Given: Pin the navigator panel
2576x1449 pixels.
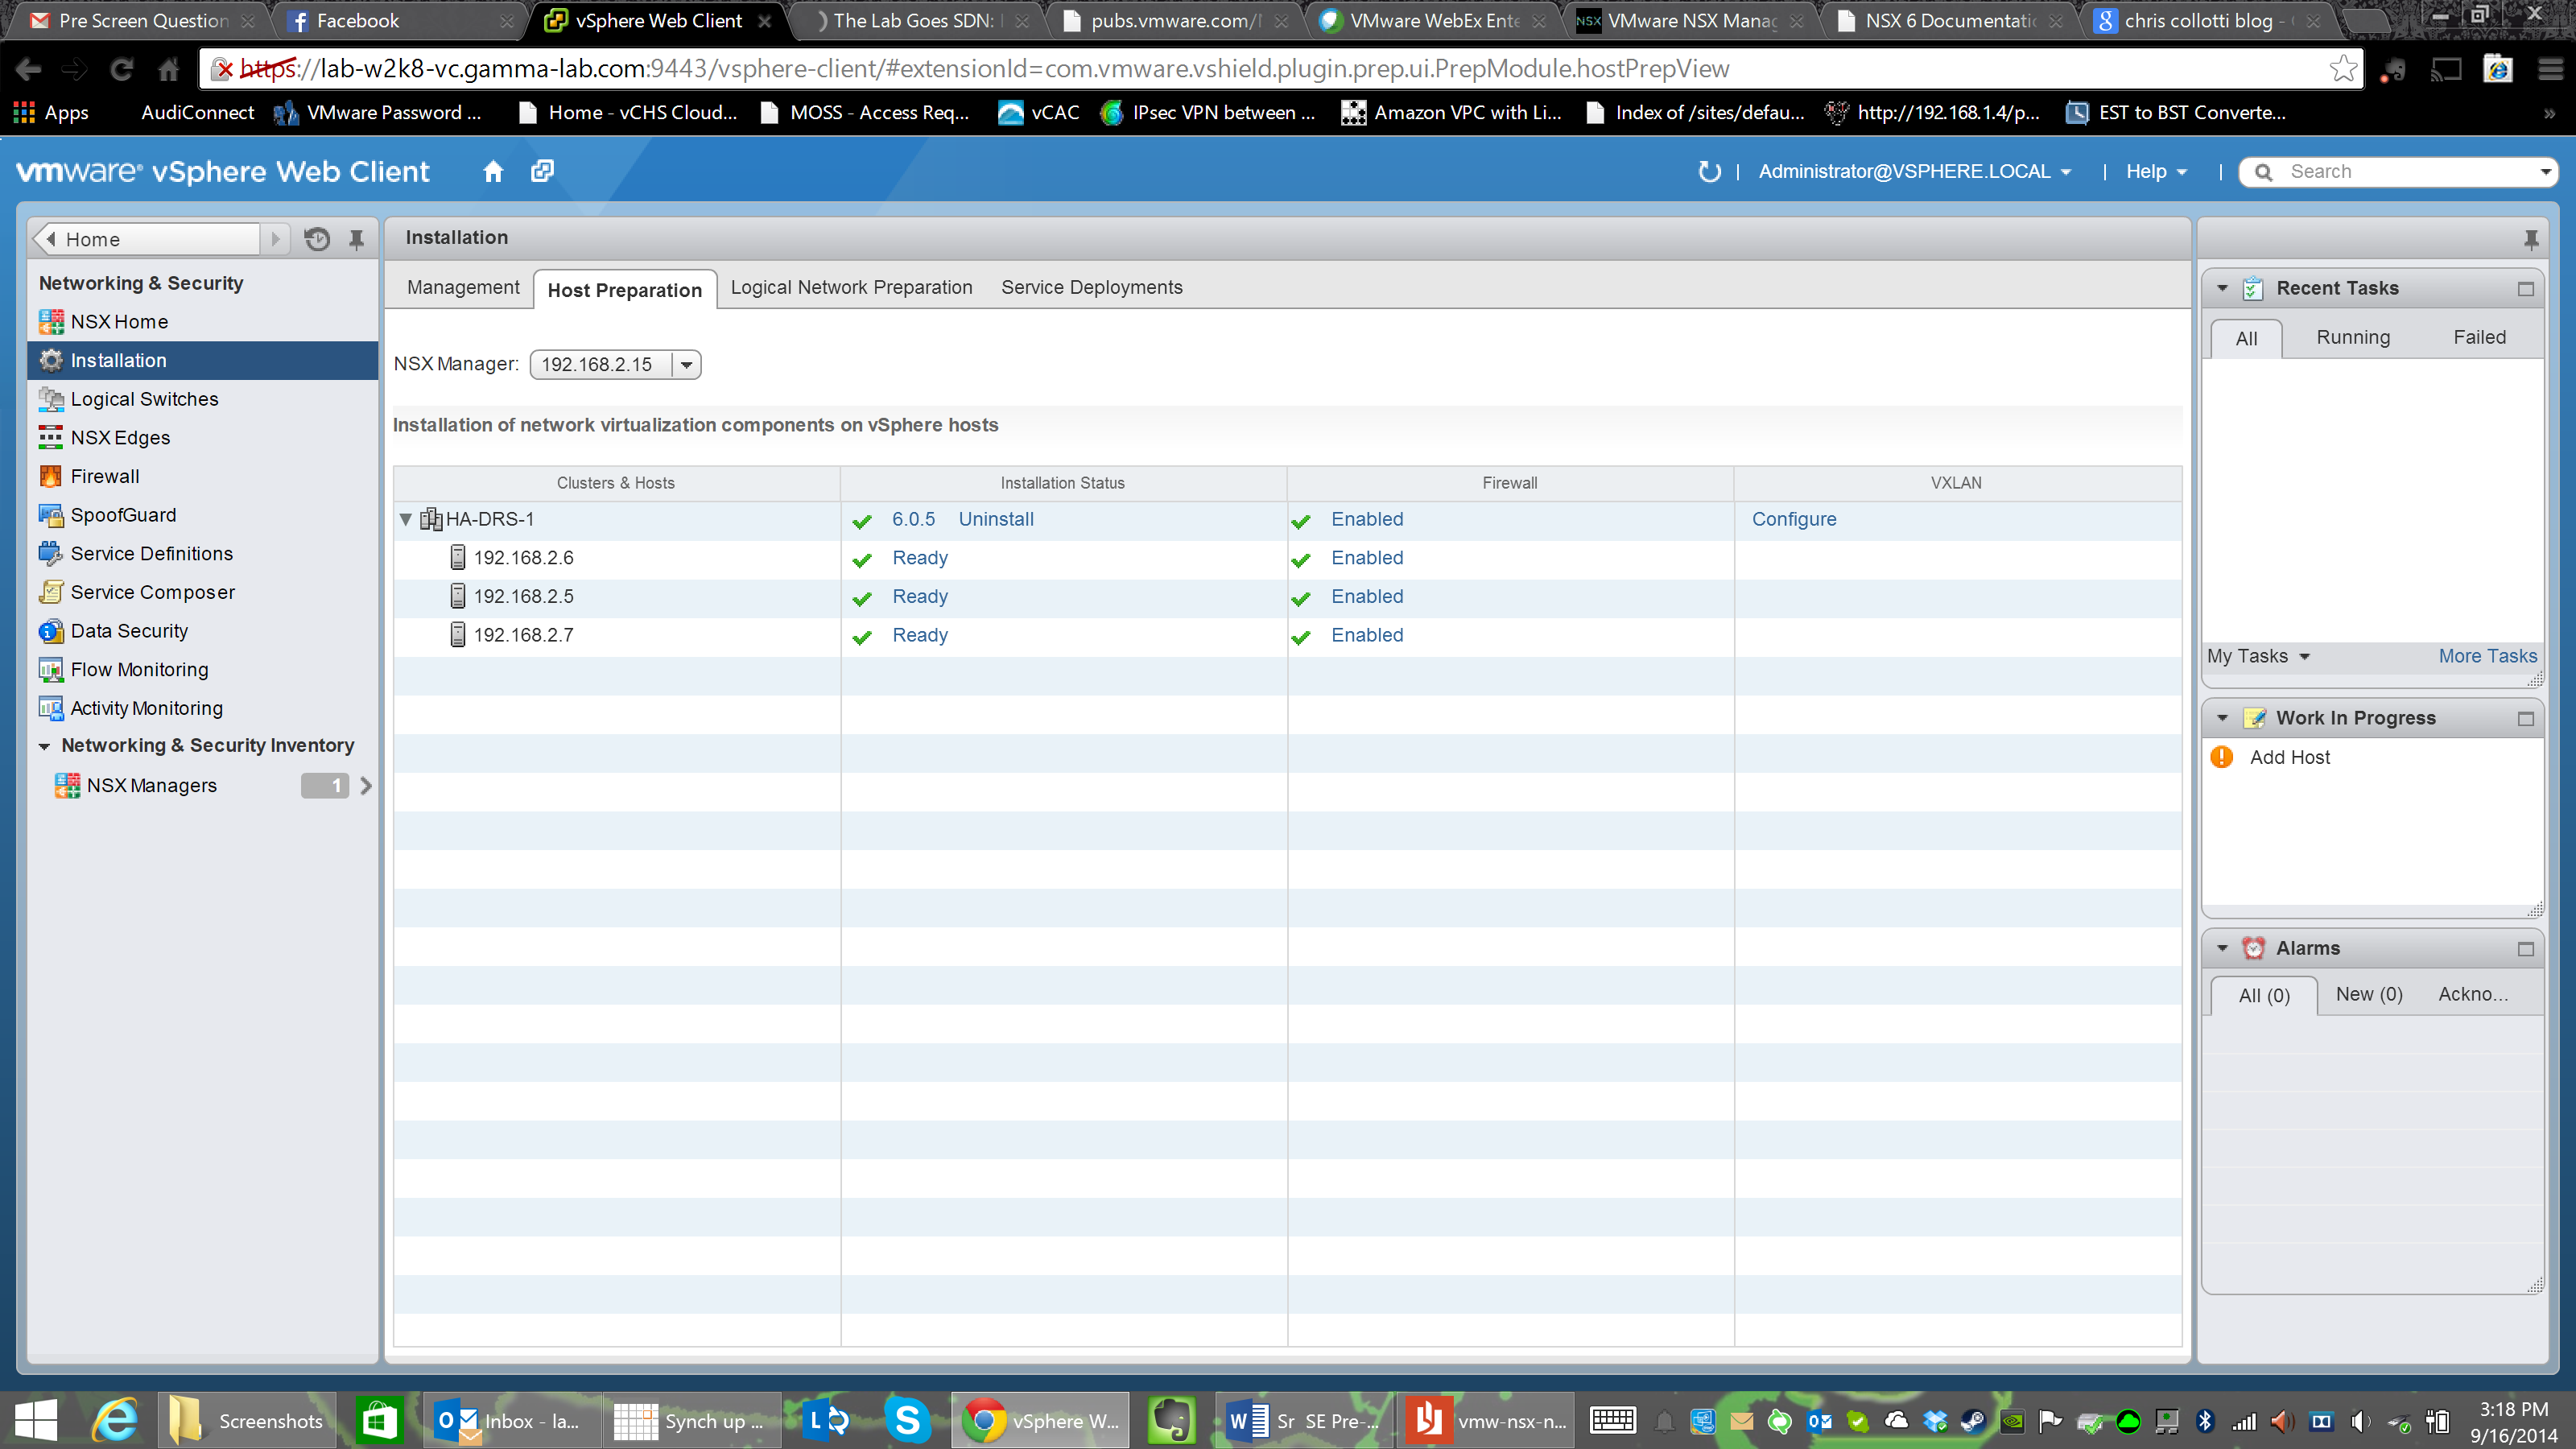Looking at the screenshot, I should click(356, 239).
